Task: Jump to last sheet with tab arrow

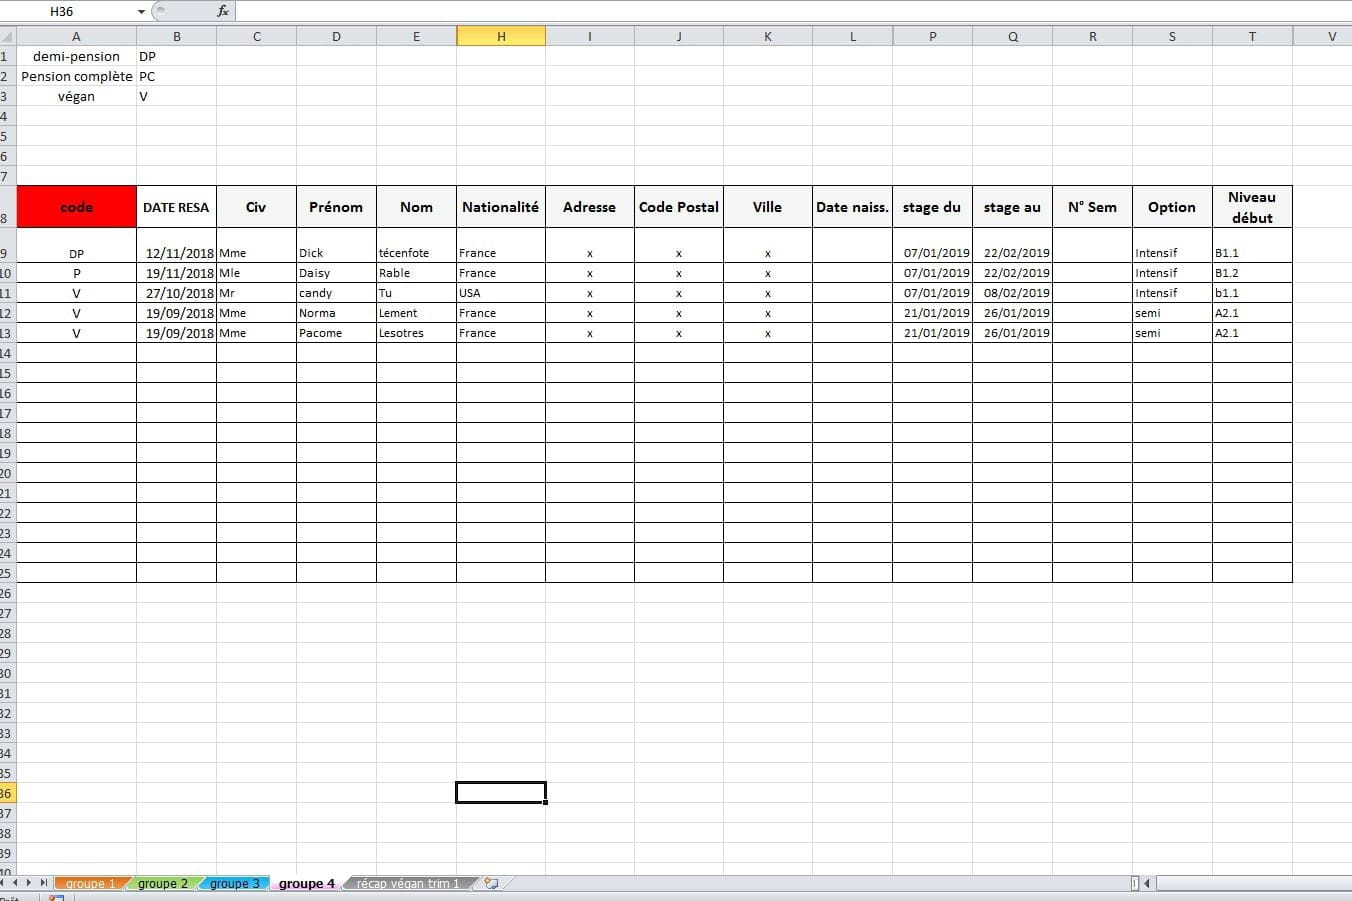Action: (43, 883)
